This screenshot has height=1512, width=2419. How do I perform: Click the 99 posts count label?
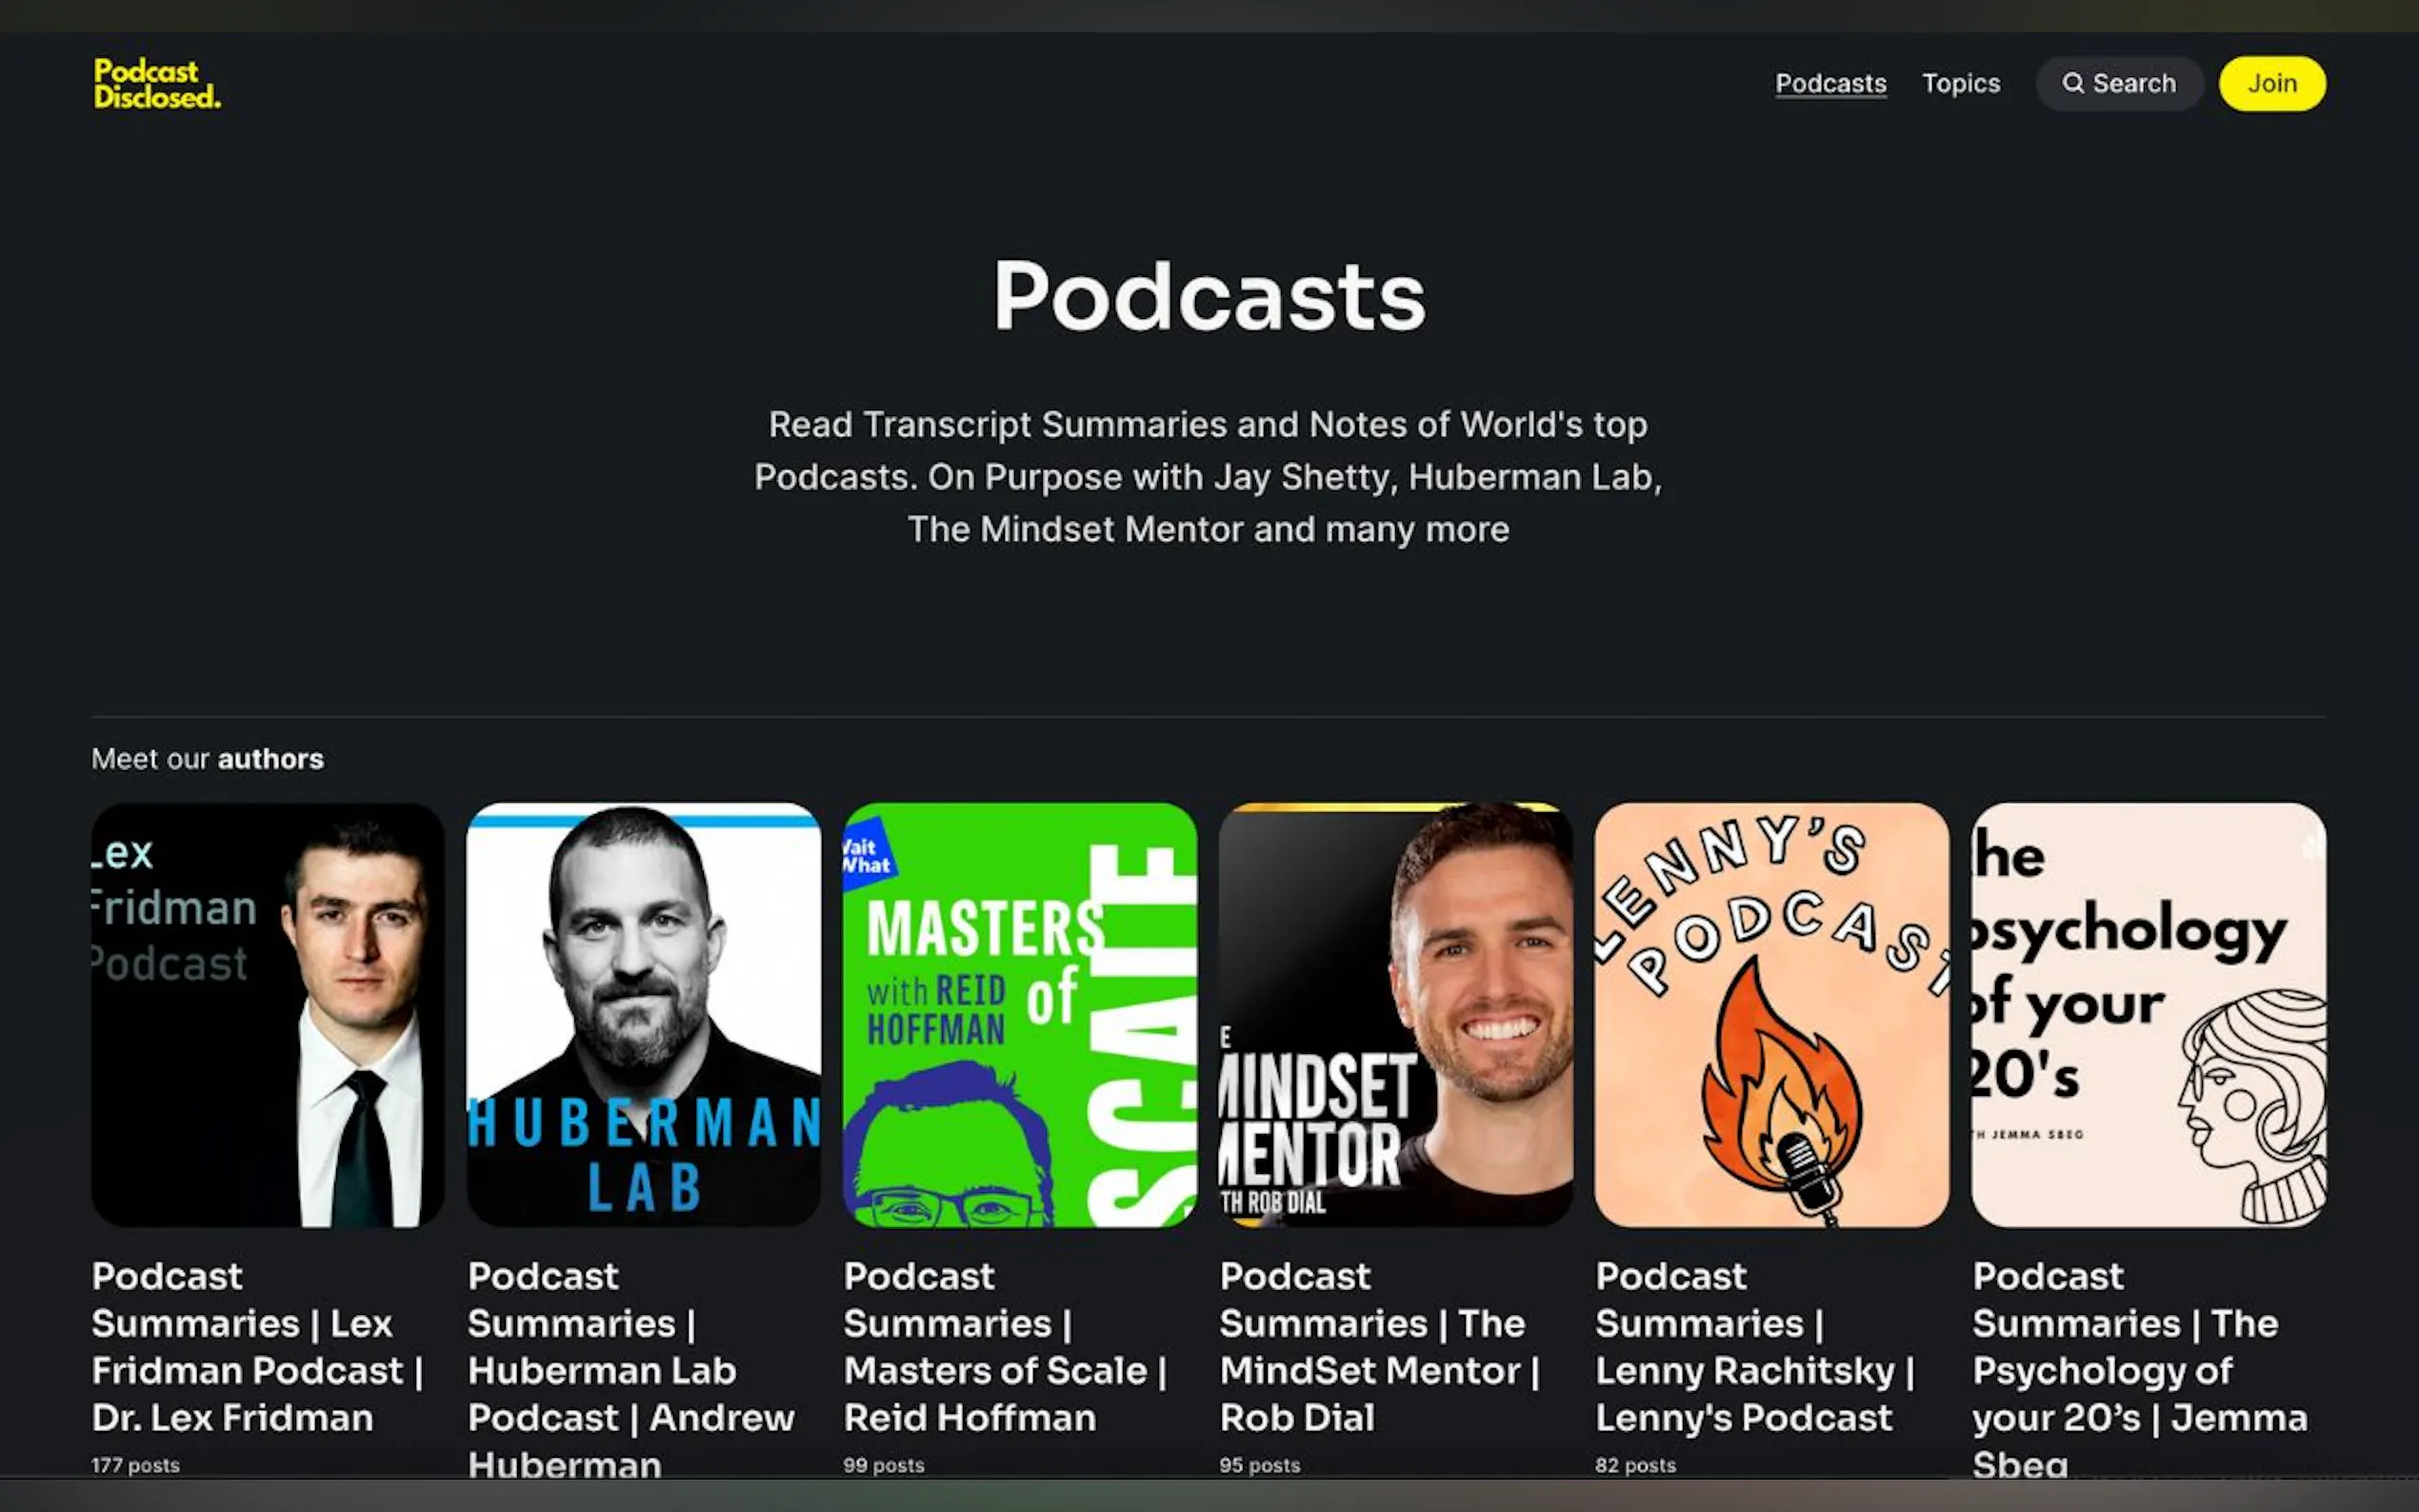pyautogui.click(x=883, y=1465)
